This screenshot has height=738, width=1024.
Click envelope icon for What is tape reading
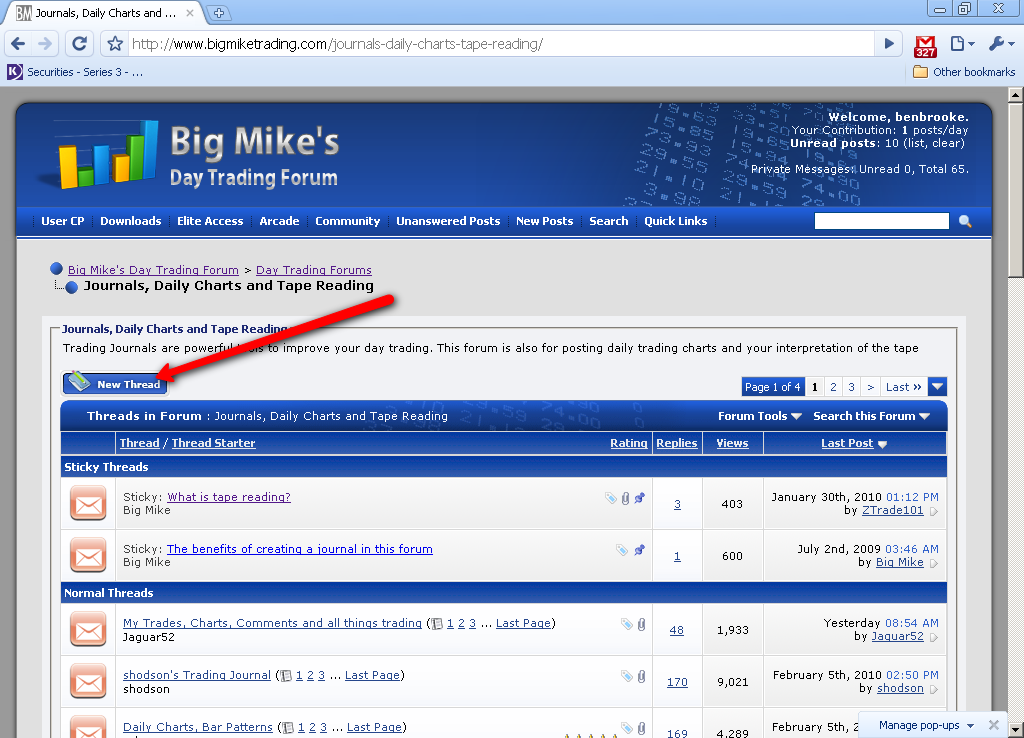click(88, 504)
